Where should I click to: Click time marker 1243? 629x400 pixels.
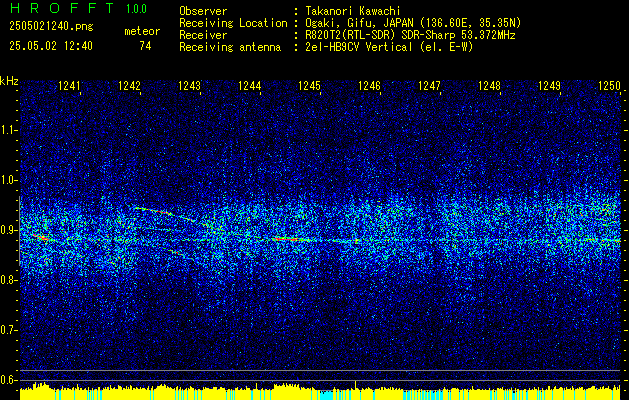189,86
